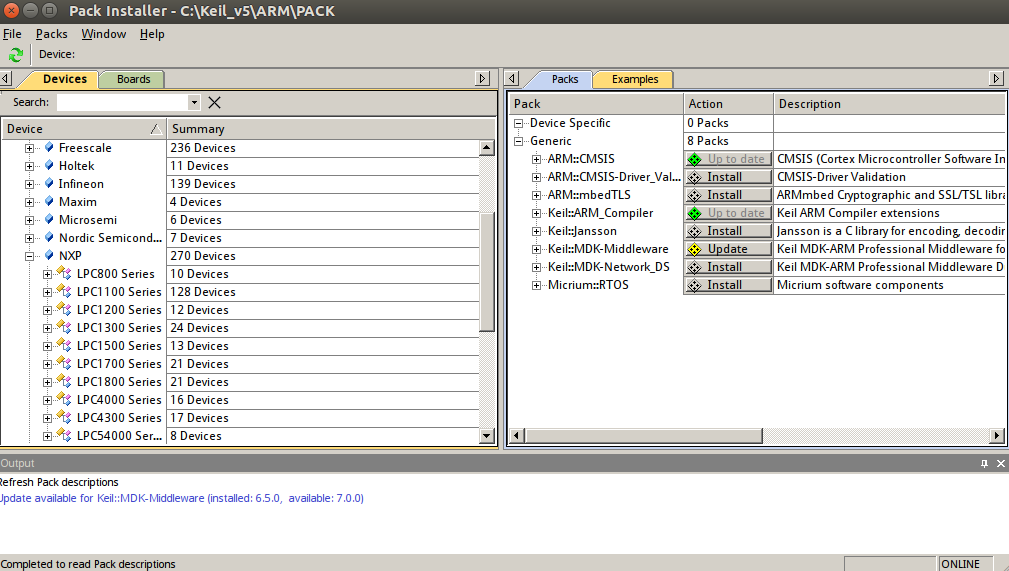The image size is (1009, 571).
Task: Click the right-pane tab scroll-left arrow
Action: pos(512,79)
